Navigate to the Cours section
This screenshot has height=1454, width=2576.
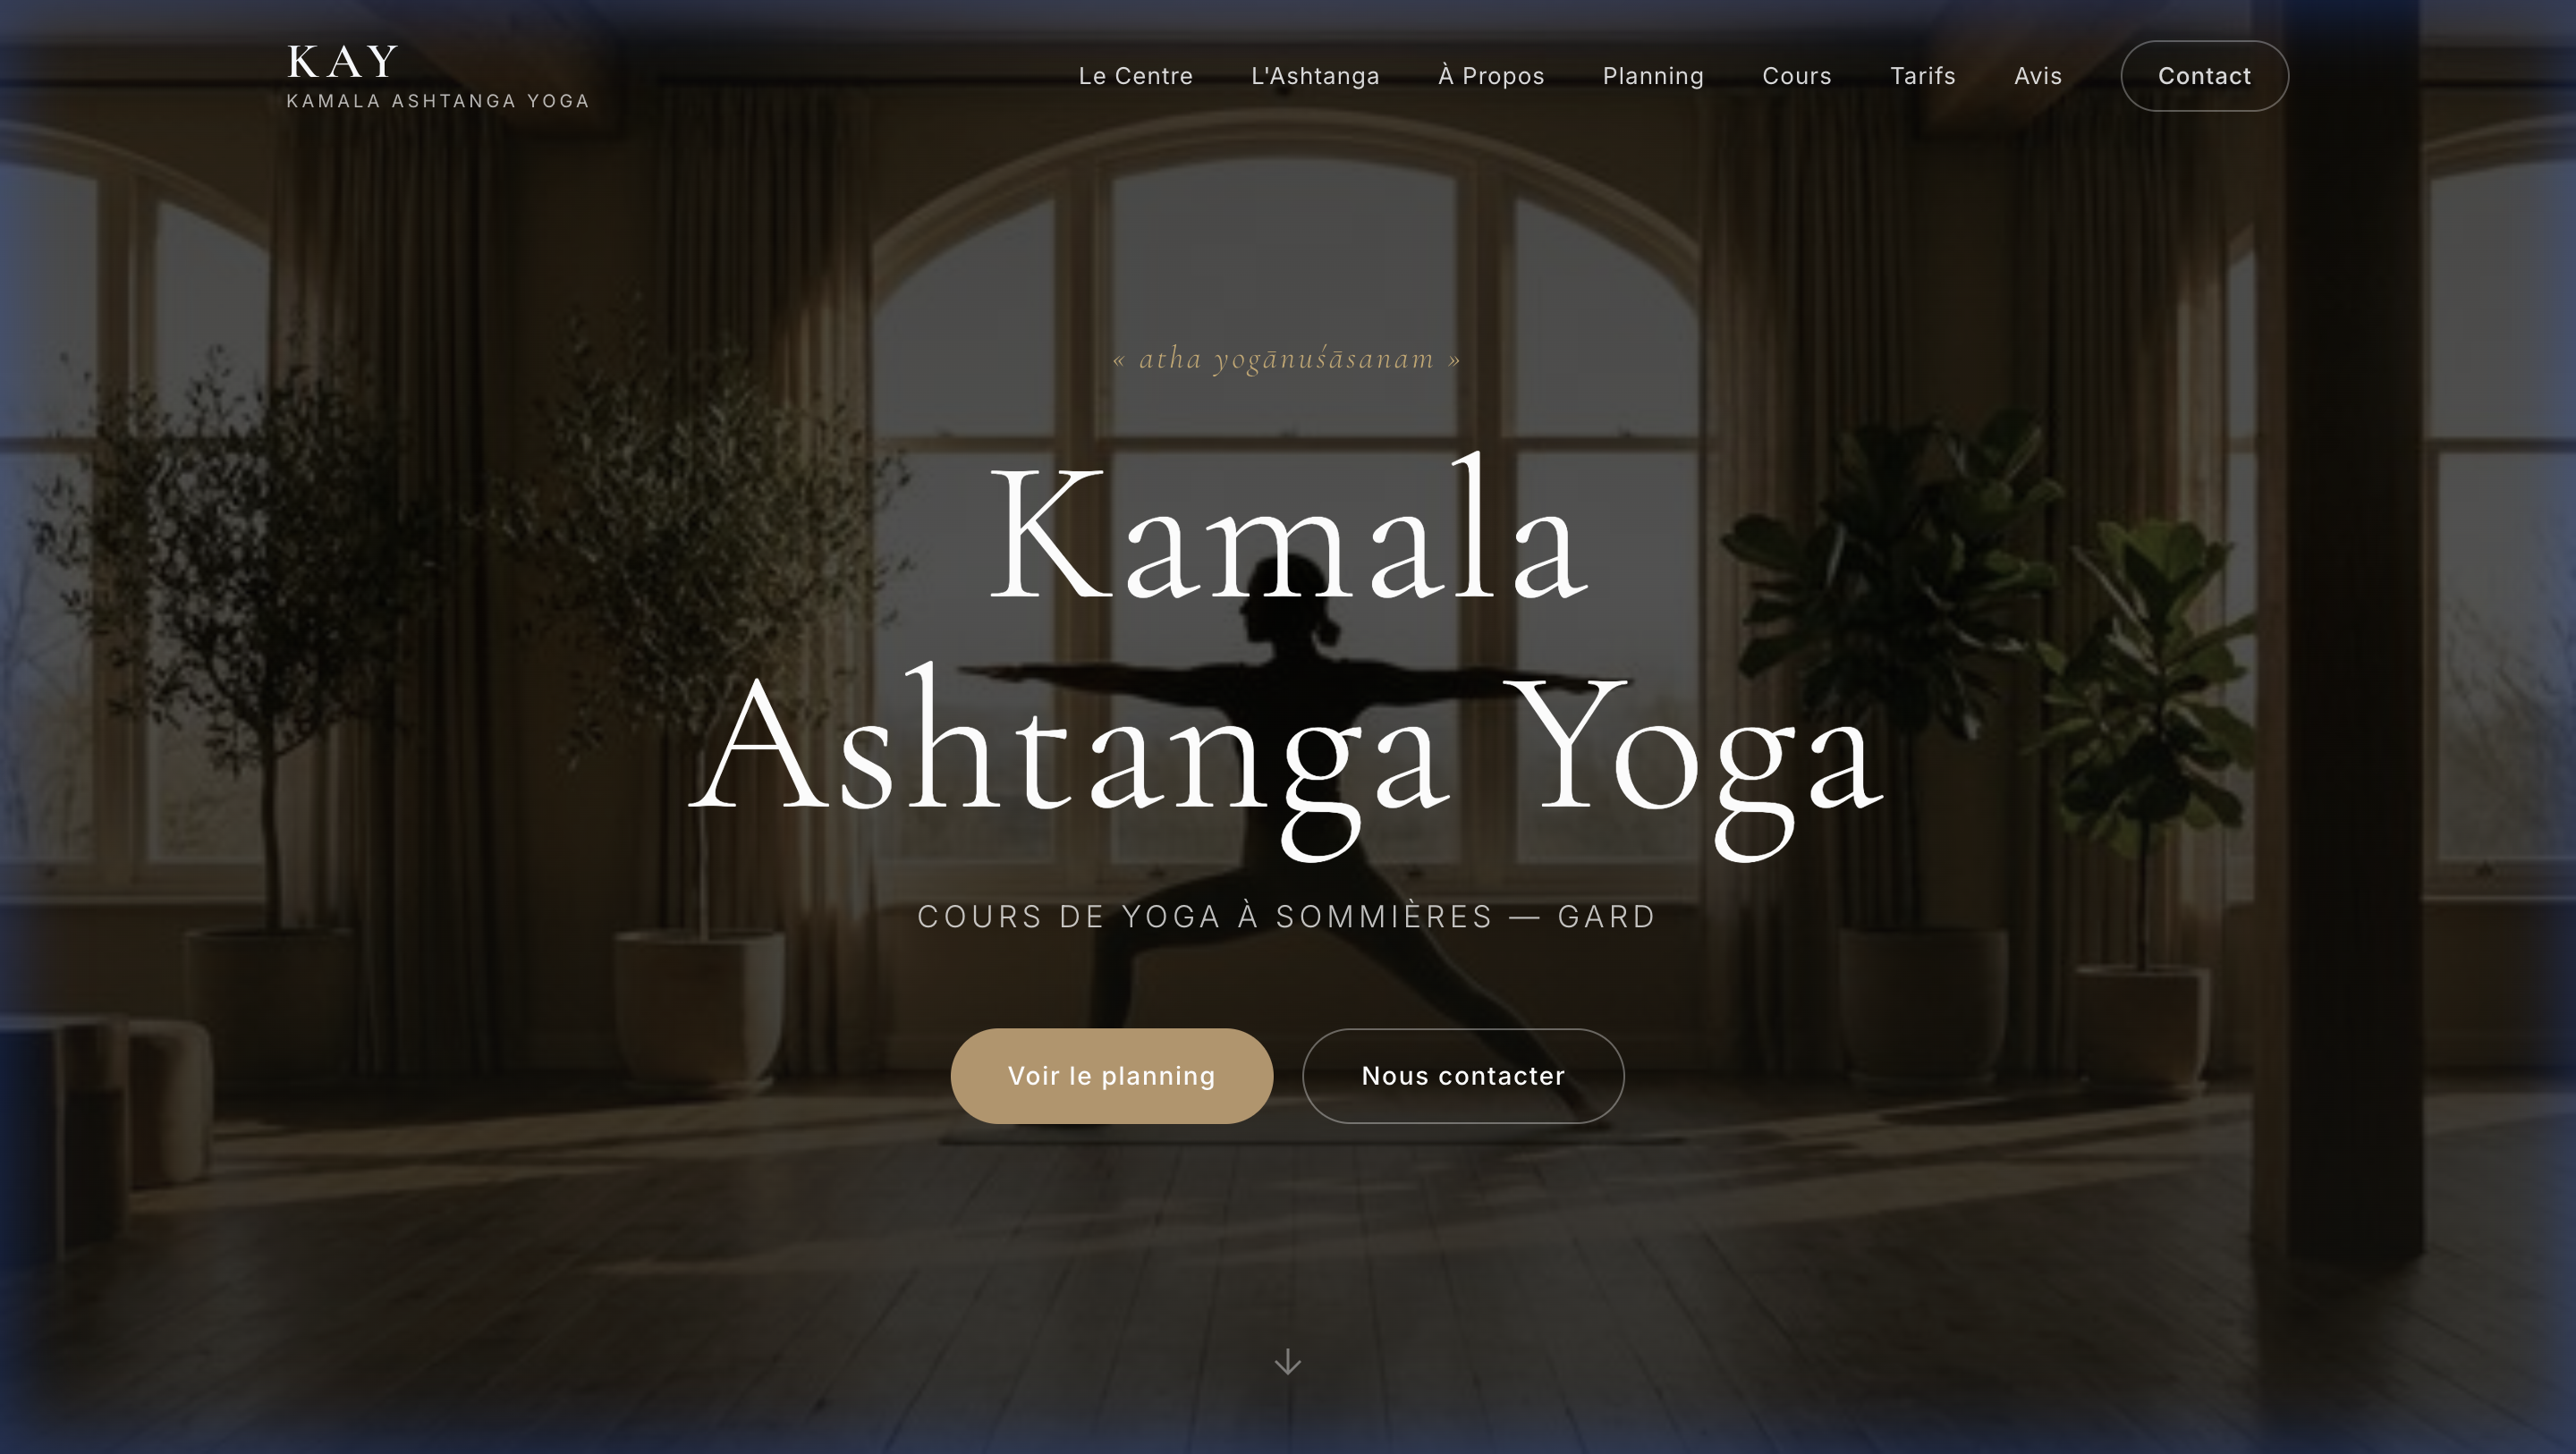pos(1796,76)
